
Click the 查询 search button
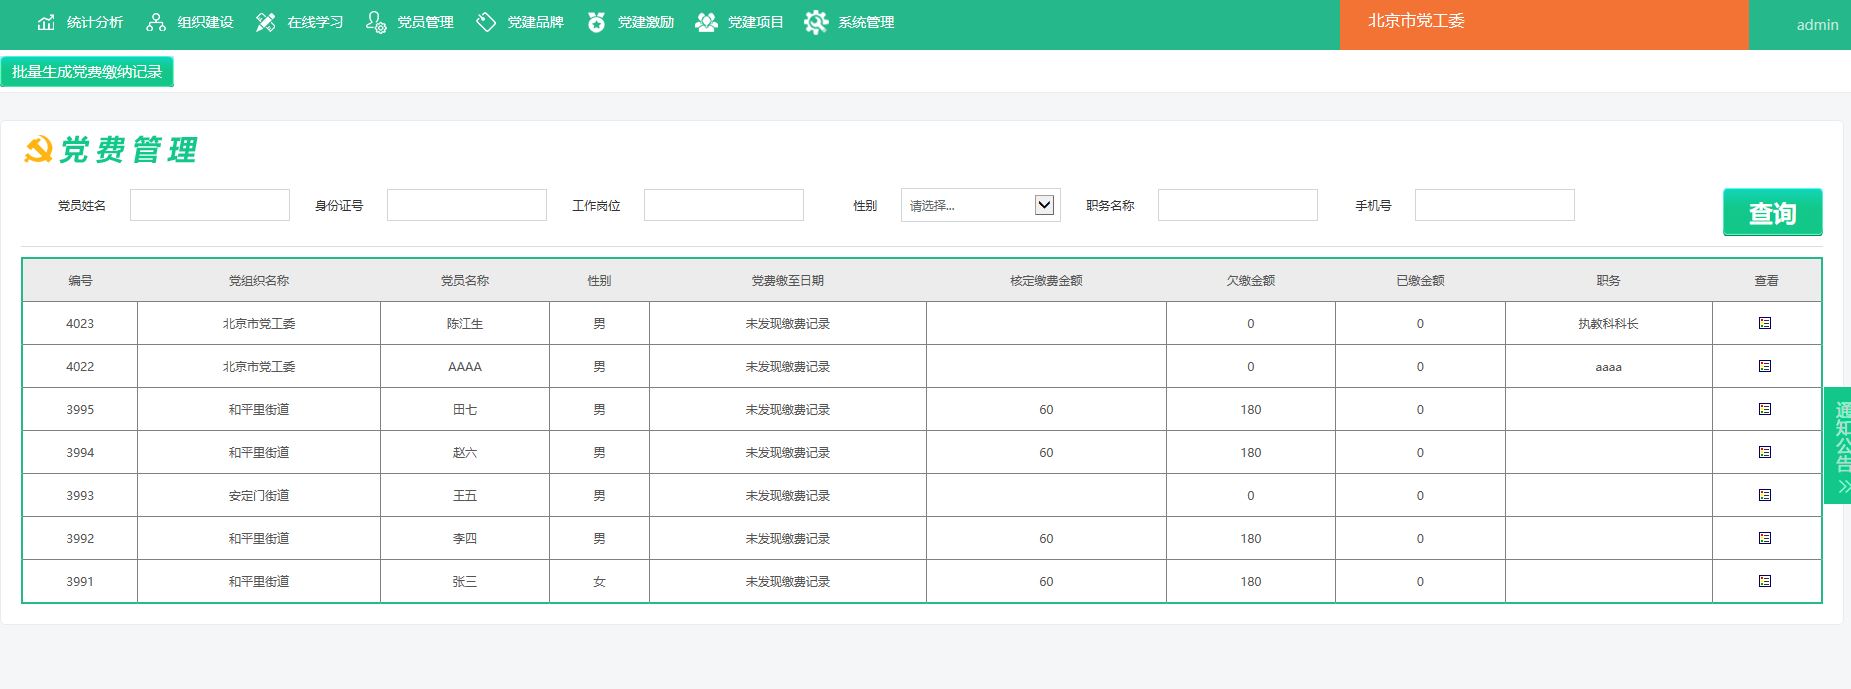click(1771, 212)
